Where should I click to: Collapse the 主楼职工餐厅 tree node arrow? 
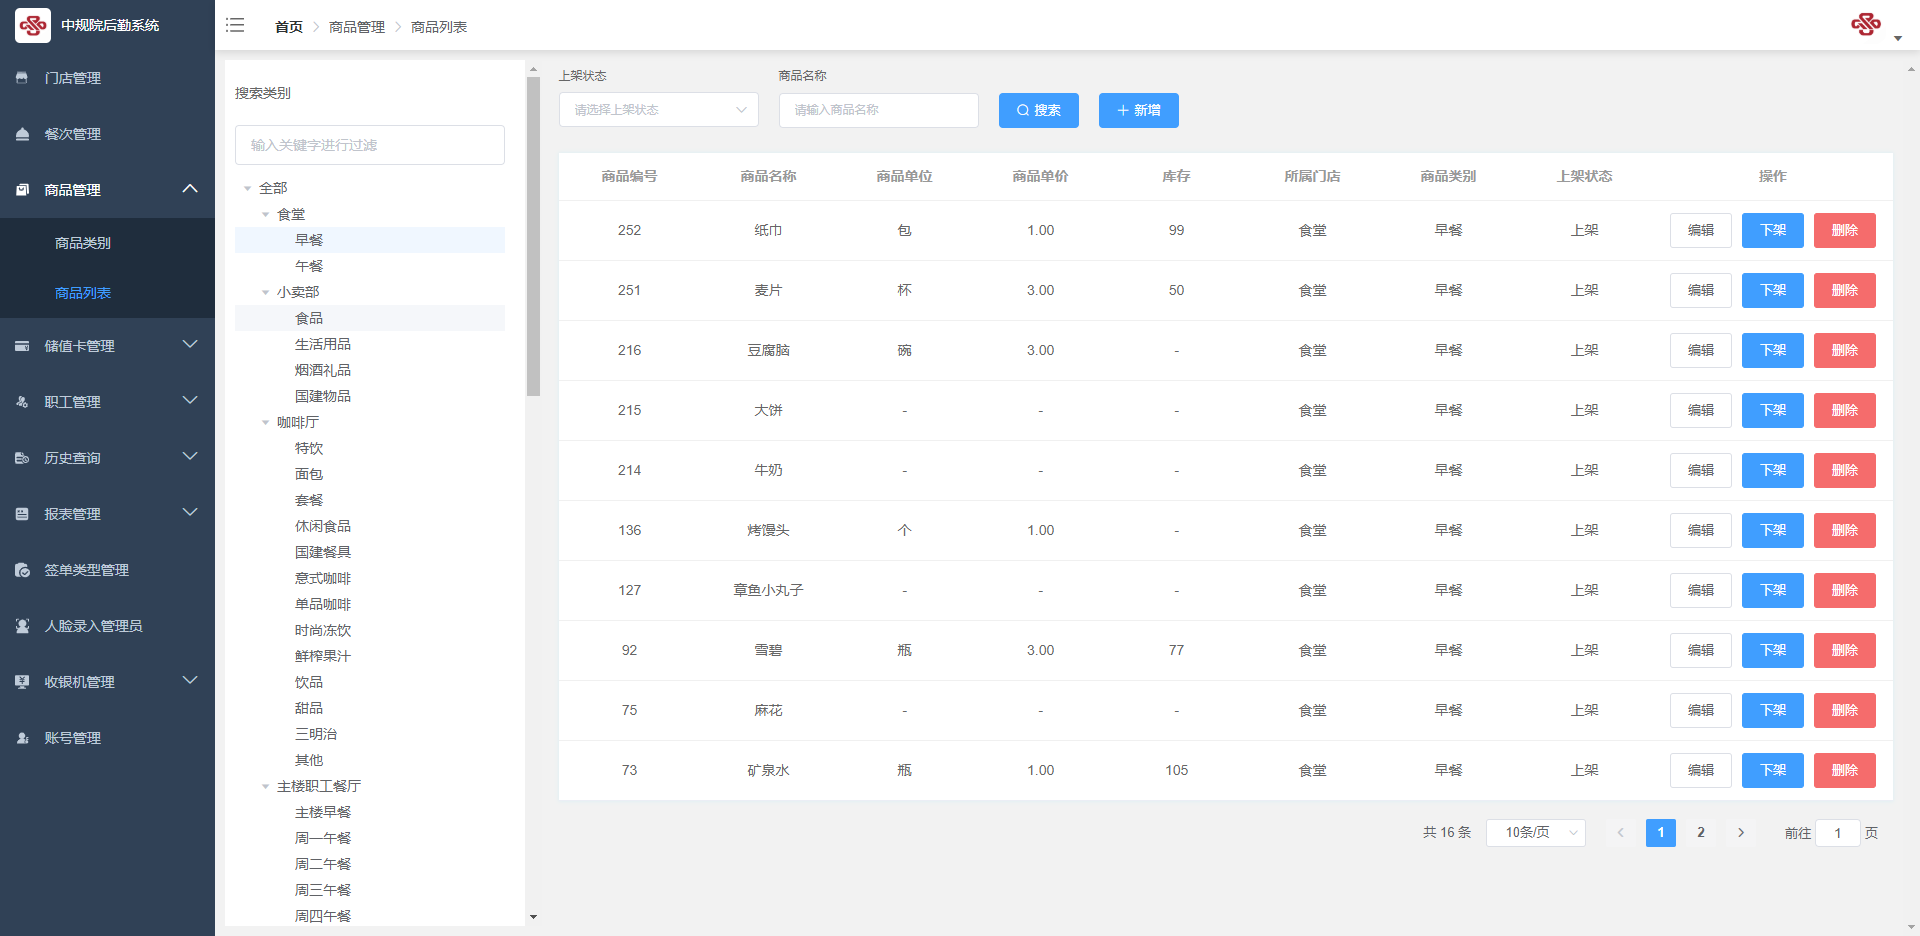[x=265, y=786]
